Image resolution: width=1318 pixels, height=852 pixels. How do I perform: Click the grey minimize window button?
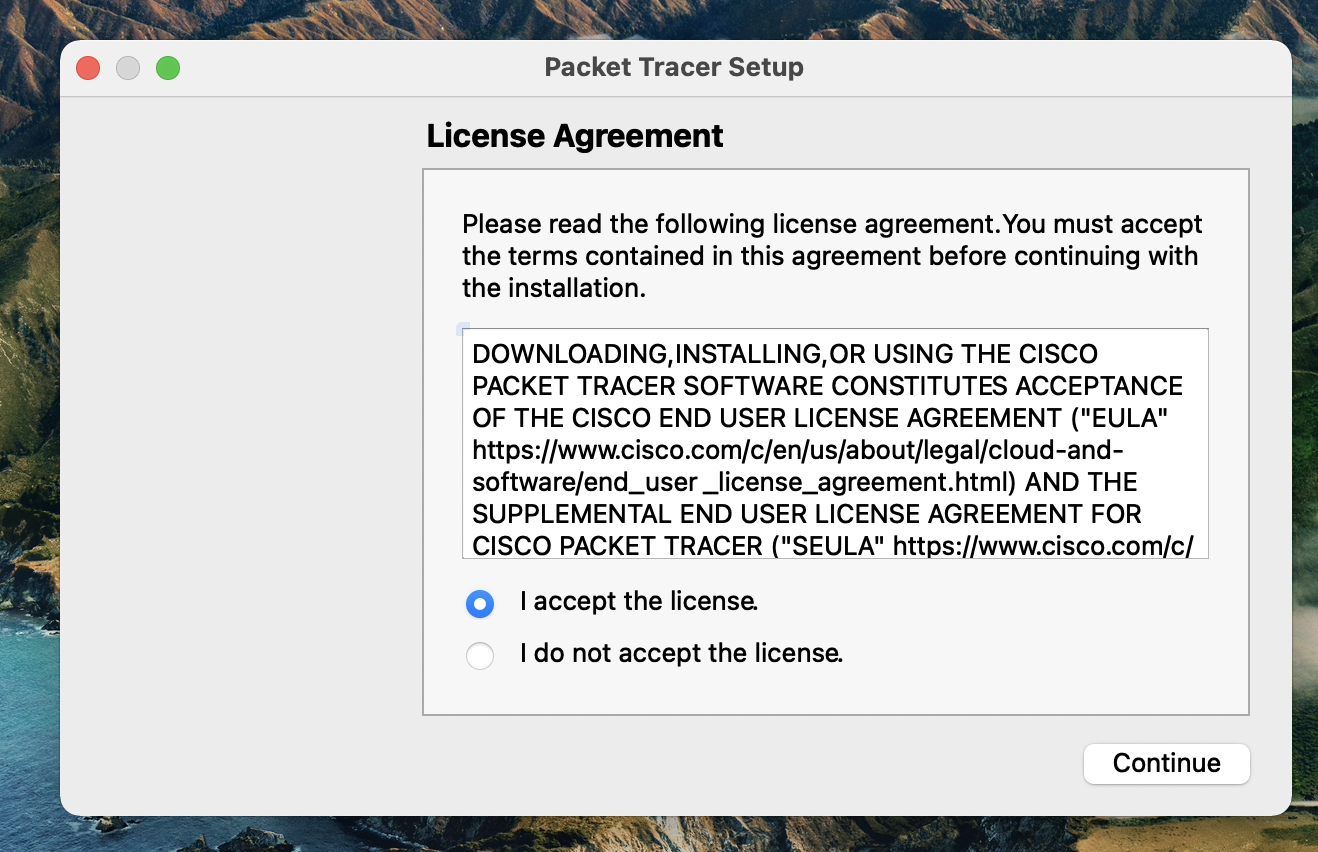coord(128,68)
